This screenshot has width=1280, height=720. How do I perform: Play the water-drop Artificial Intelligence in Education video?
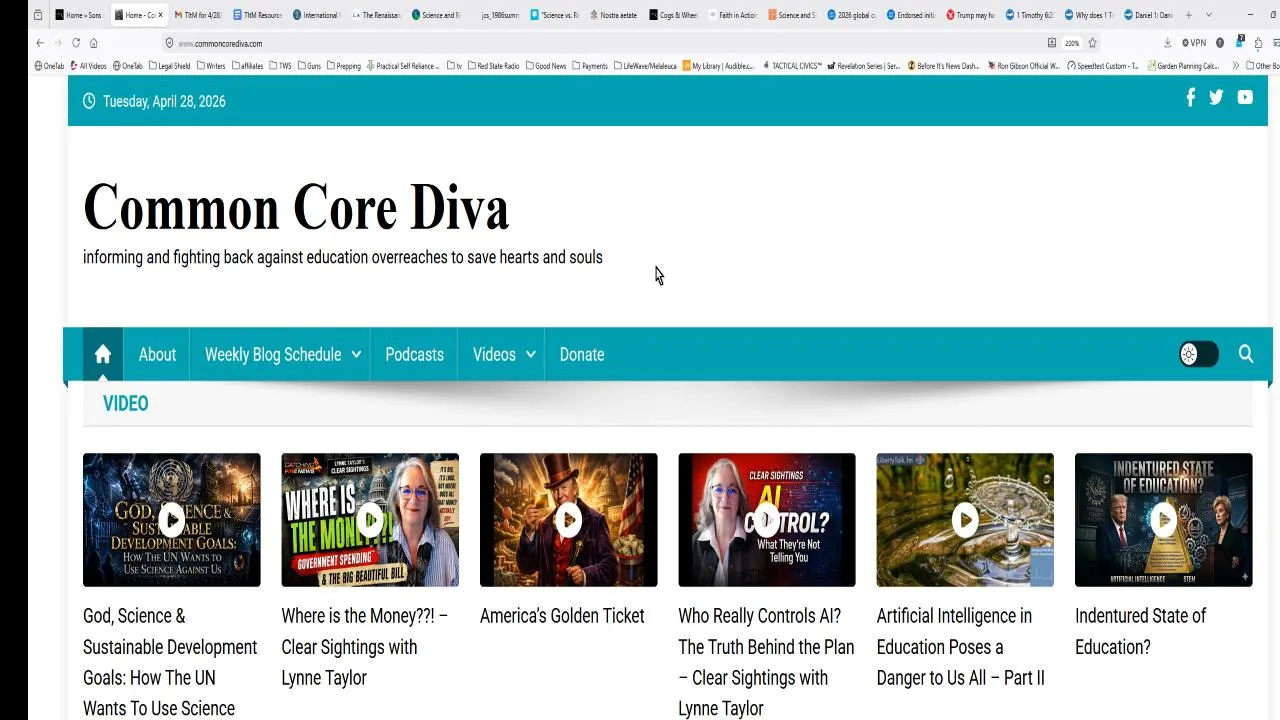pyautogui.click(x=965, y=520)
